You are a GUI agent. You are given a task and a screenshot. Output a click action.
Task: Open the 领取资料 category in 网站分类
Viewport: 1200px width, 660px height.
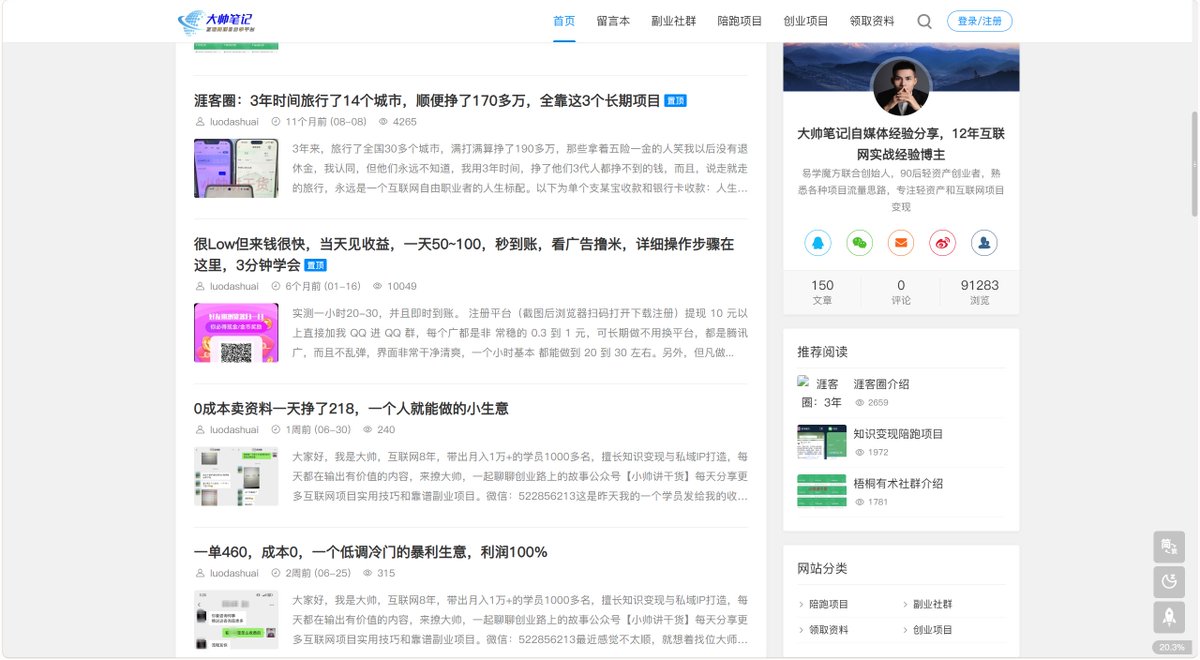pyautogui.click(x=828, y=630)
